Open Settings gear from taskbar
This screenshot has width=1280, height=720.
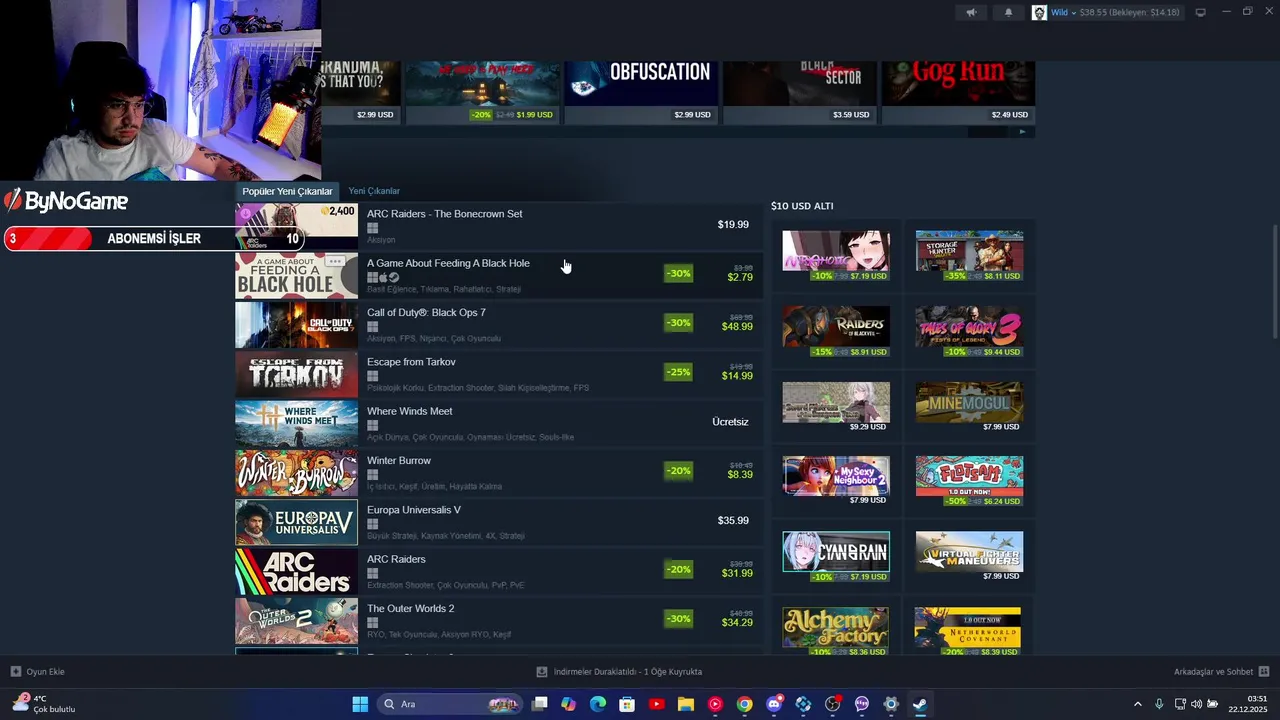(x=891, y=704)
